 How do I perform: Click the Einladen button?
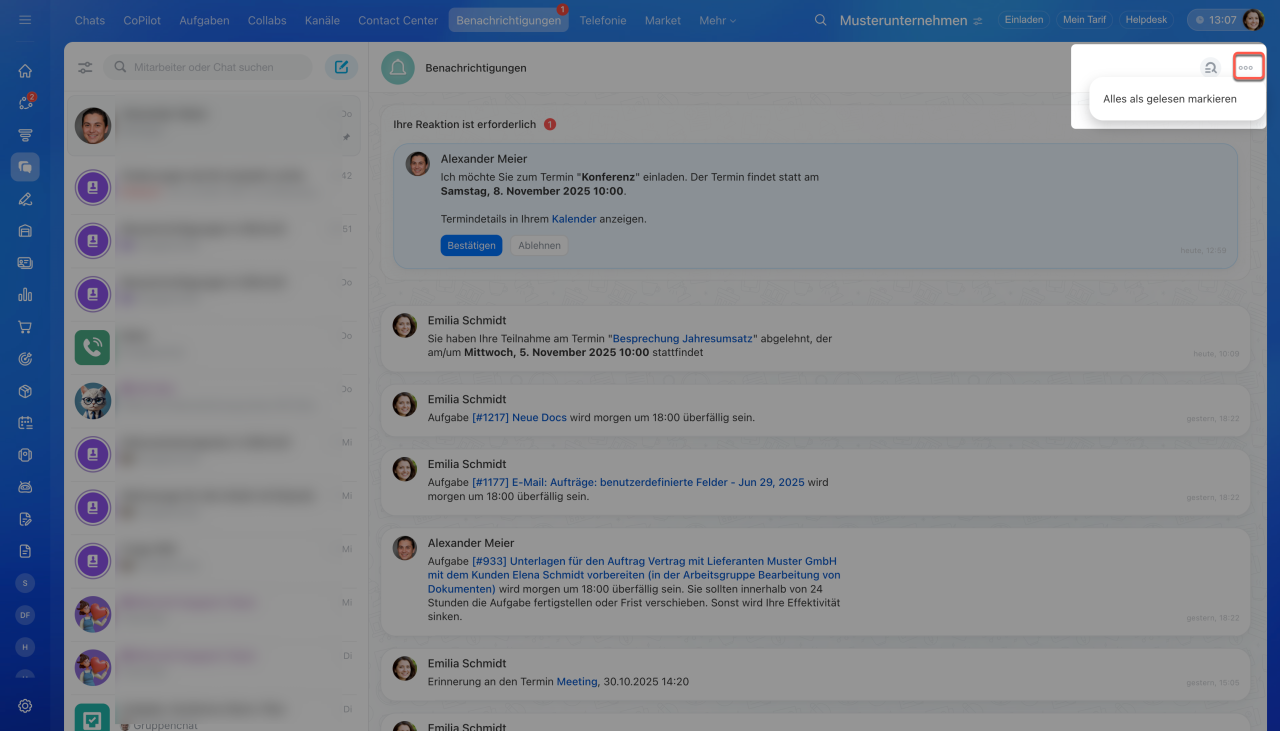1023,20
